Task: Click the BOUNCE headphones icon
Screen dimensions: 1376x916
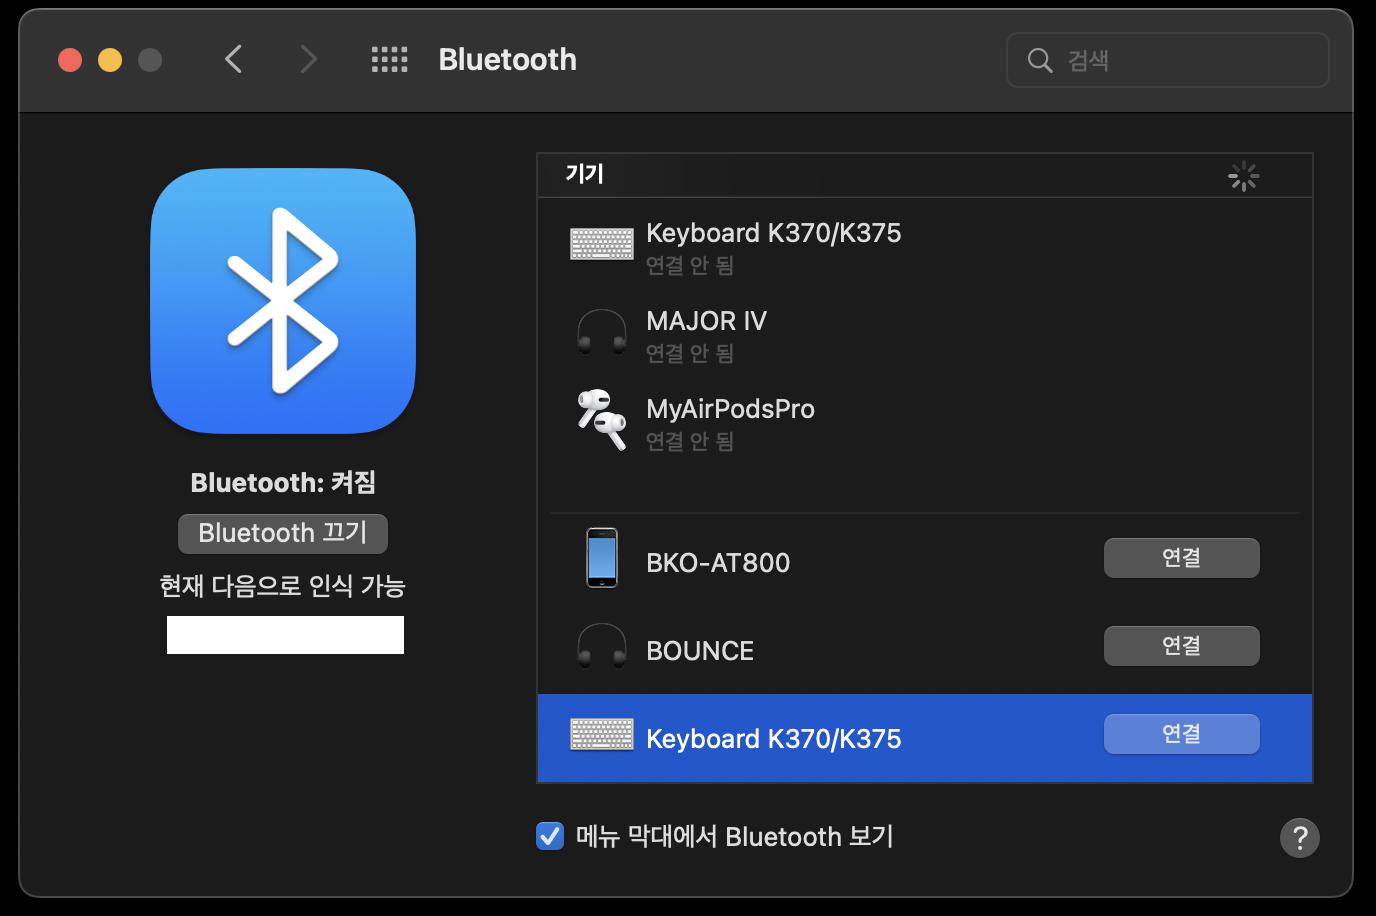Action: point(602,646)
